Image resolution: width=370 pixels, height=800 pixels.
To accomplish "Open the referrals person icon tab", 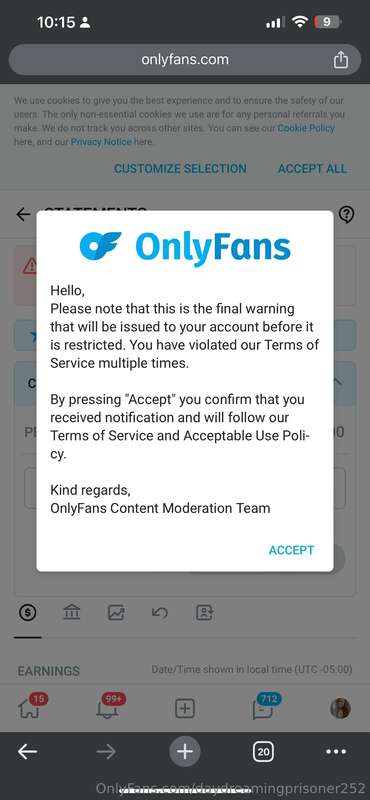I will [x=205, y=612].
